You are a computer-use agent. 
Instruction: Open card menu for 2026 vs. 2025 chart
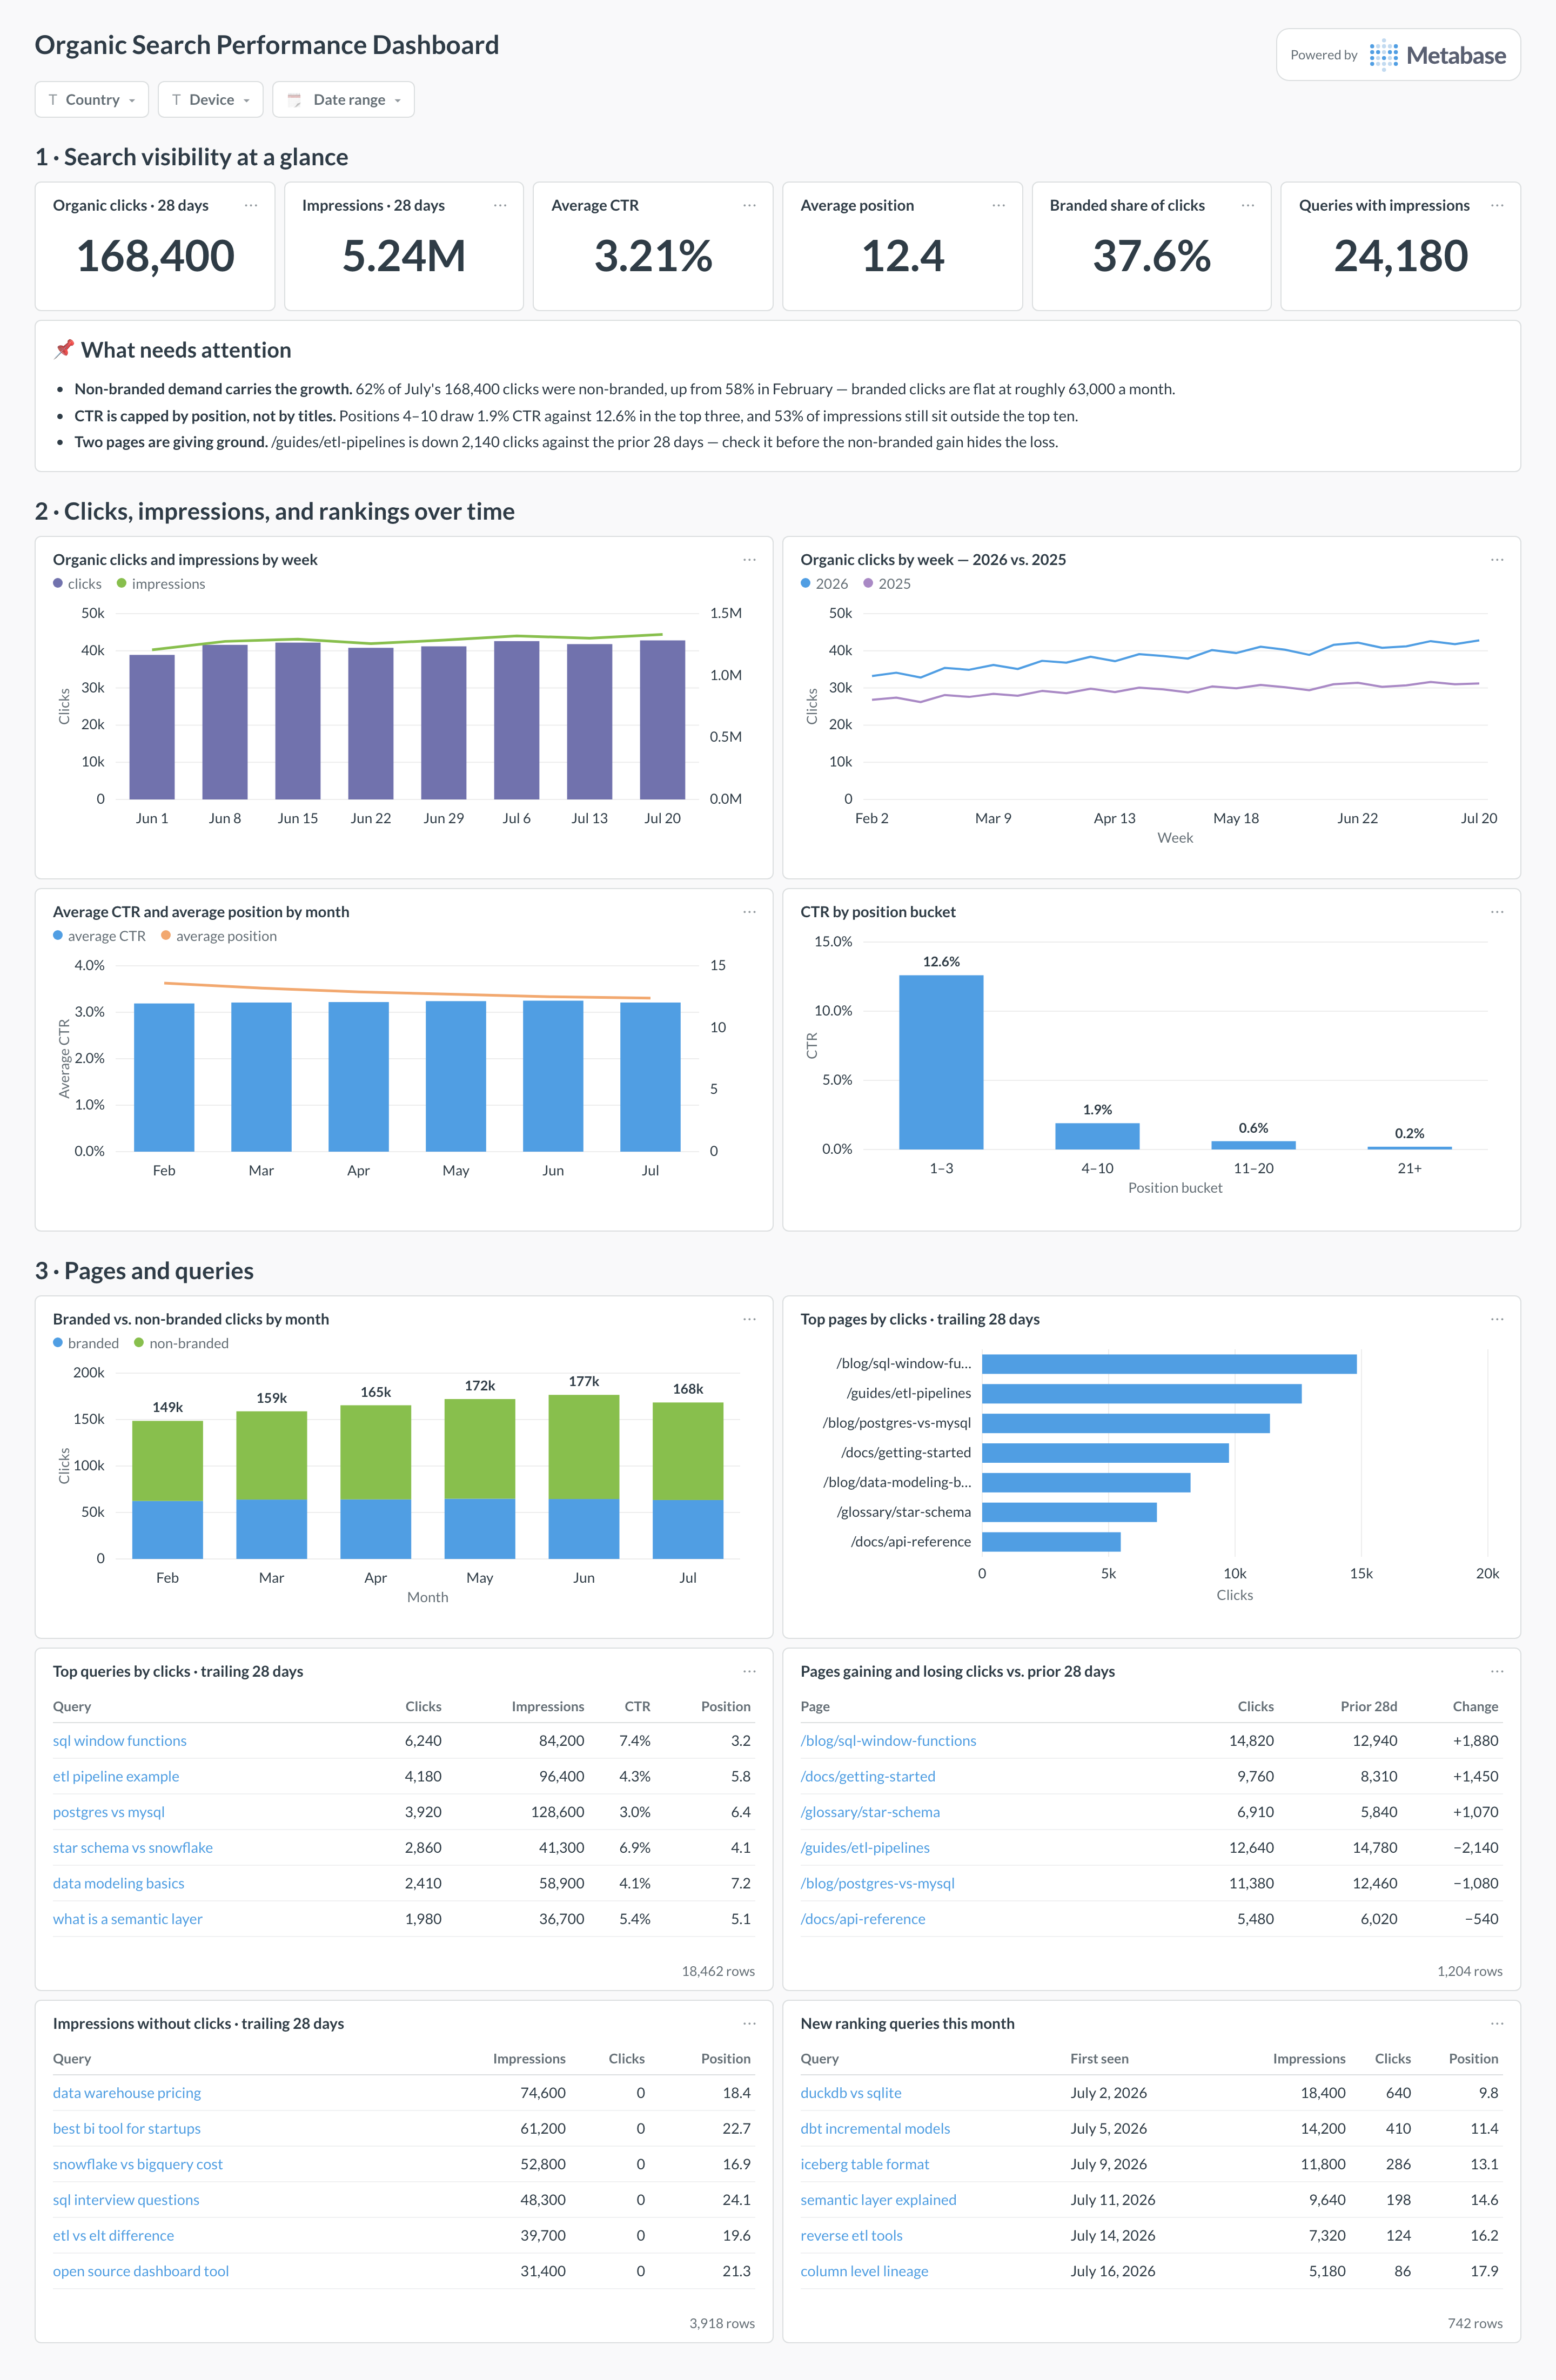tap(1497, 560)
